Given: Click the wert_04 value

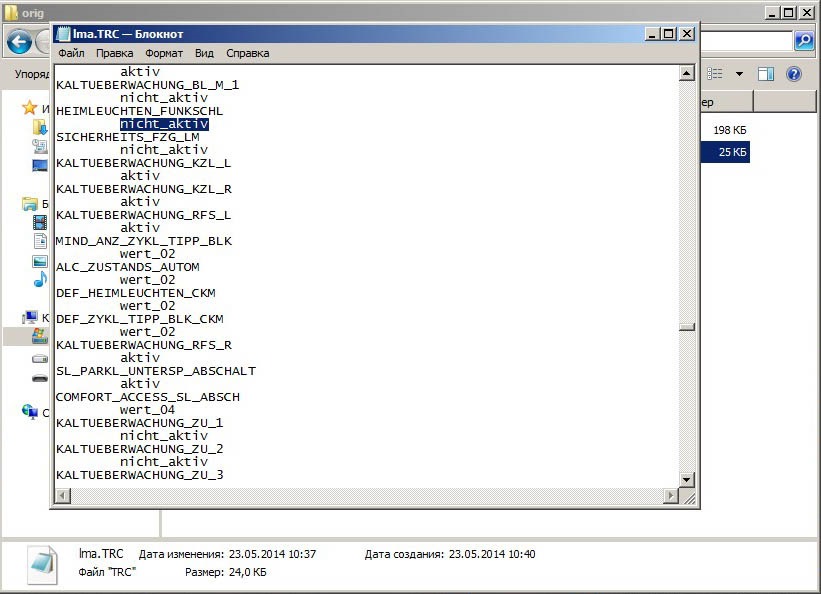Looking at the screenshot, I should pyautogui.click(x=147, y=410).
